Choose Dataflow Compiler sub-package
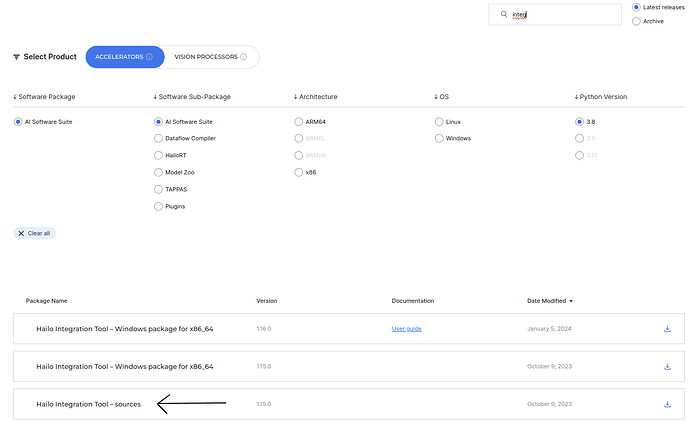This screenshot has height=422, width=690. (158, 138)
